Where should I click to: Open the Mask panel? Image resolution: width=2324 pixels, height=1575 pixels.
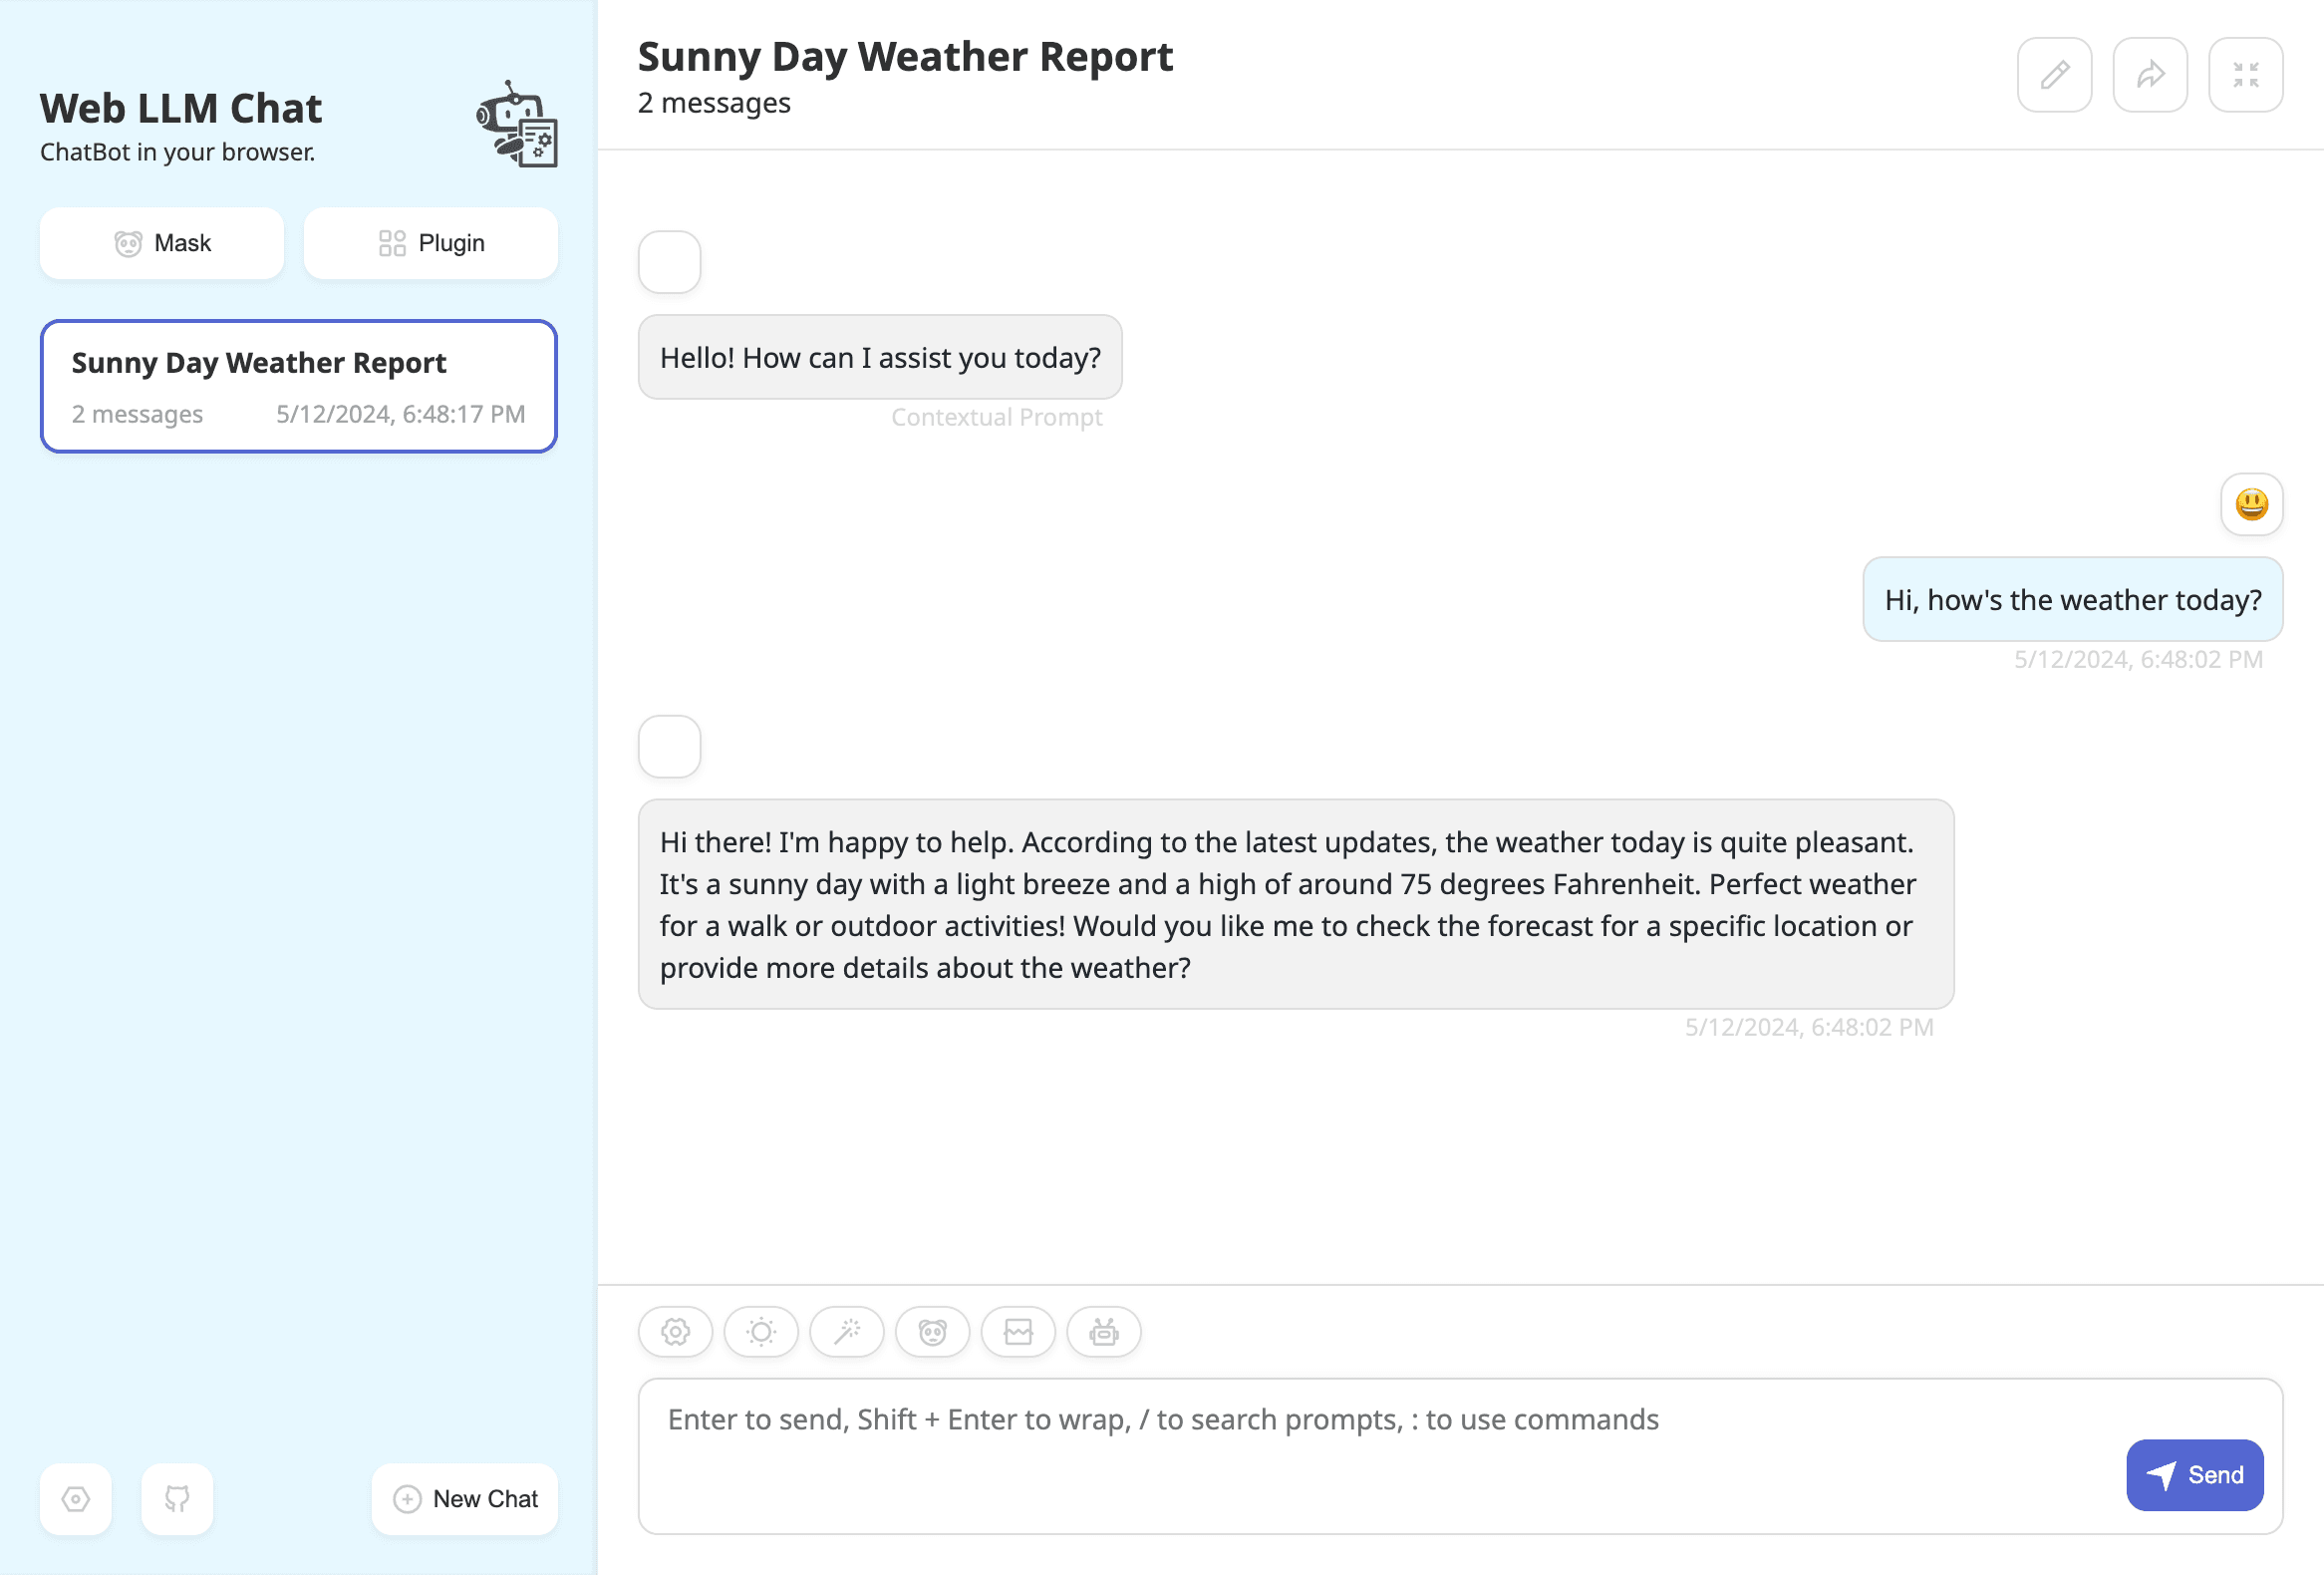click(161, 242)
